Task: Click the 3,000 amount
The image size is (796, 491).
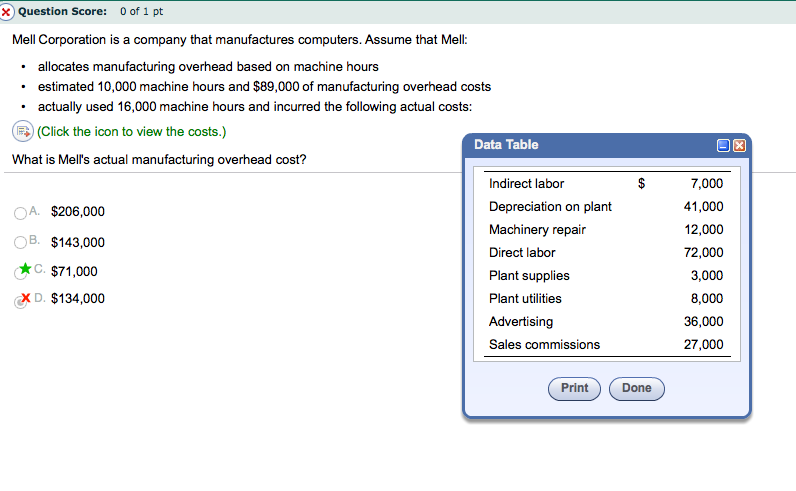Action: [x=707, y=276]
